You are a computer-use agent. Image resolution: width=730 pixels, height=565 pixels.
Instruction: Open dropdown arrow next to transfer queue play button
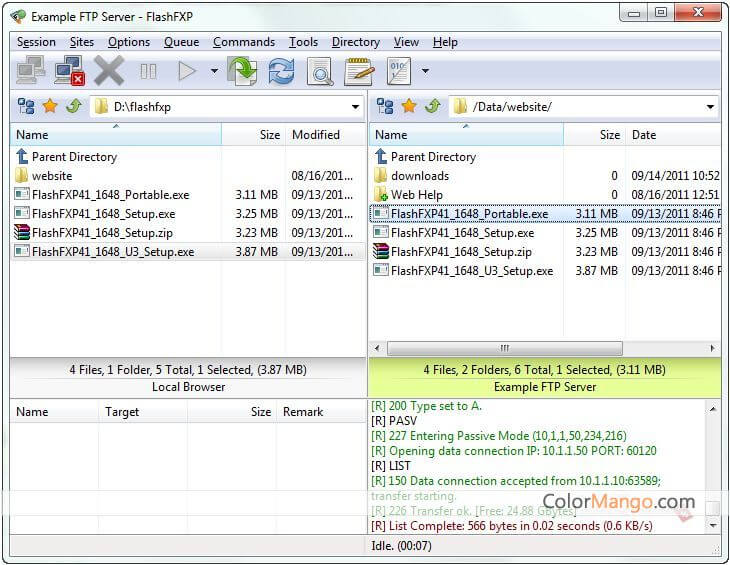(x=214, y=71)
